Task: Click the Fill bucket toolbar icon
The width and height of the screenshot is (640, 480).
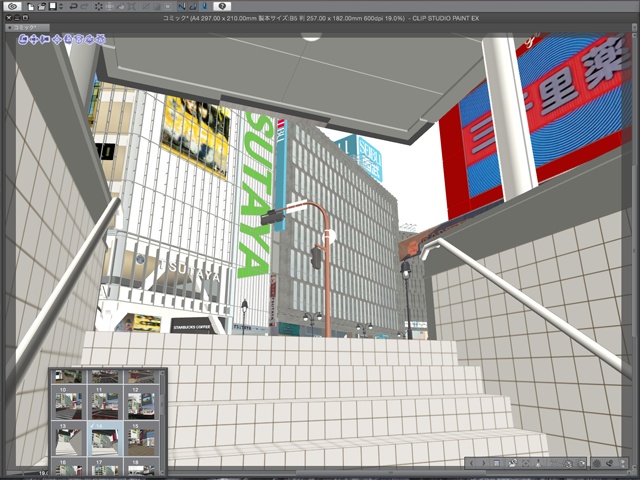Action: coord(120,6)
